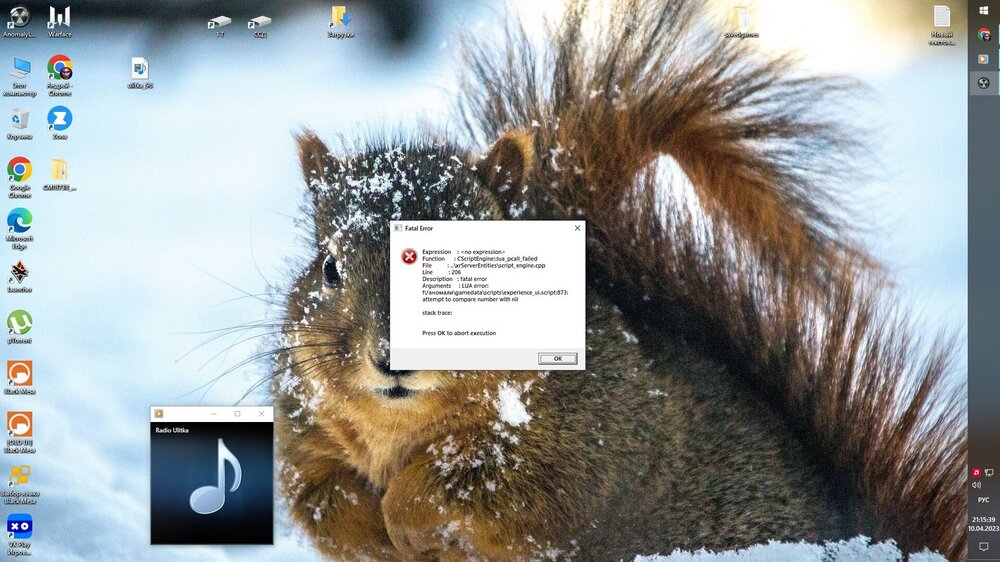Viewport: 1000px width, 562px height.
Task: Select the ulitka audio file on the desktop
Action: pyautogui.click(x=140, y=68)
